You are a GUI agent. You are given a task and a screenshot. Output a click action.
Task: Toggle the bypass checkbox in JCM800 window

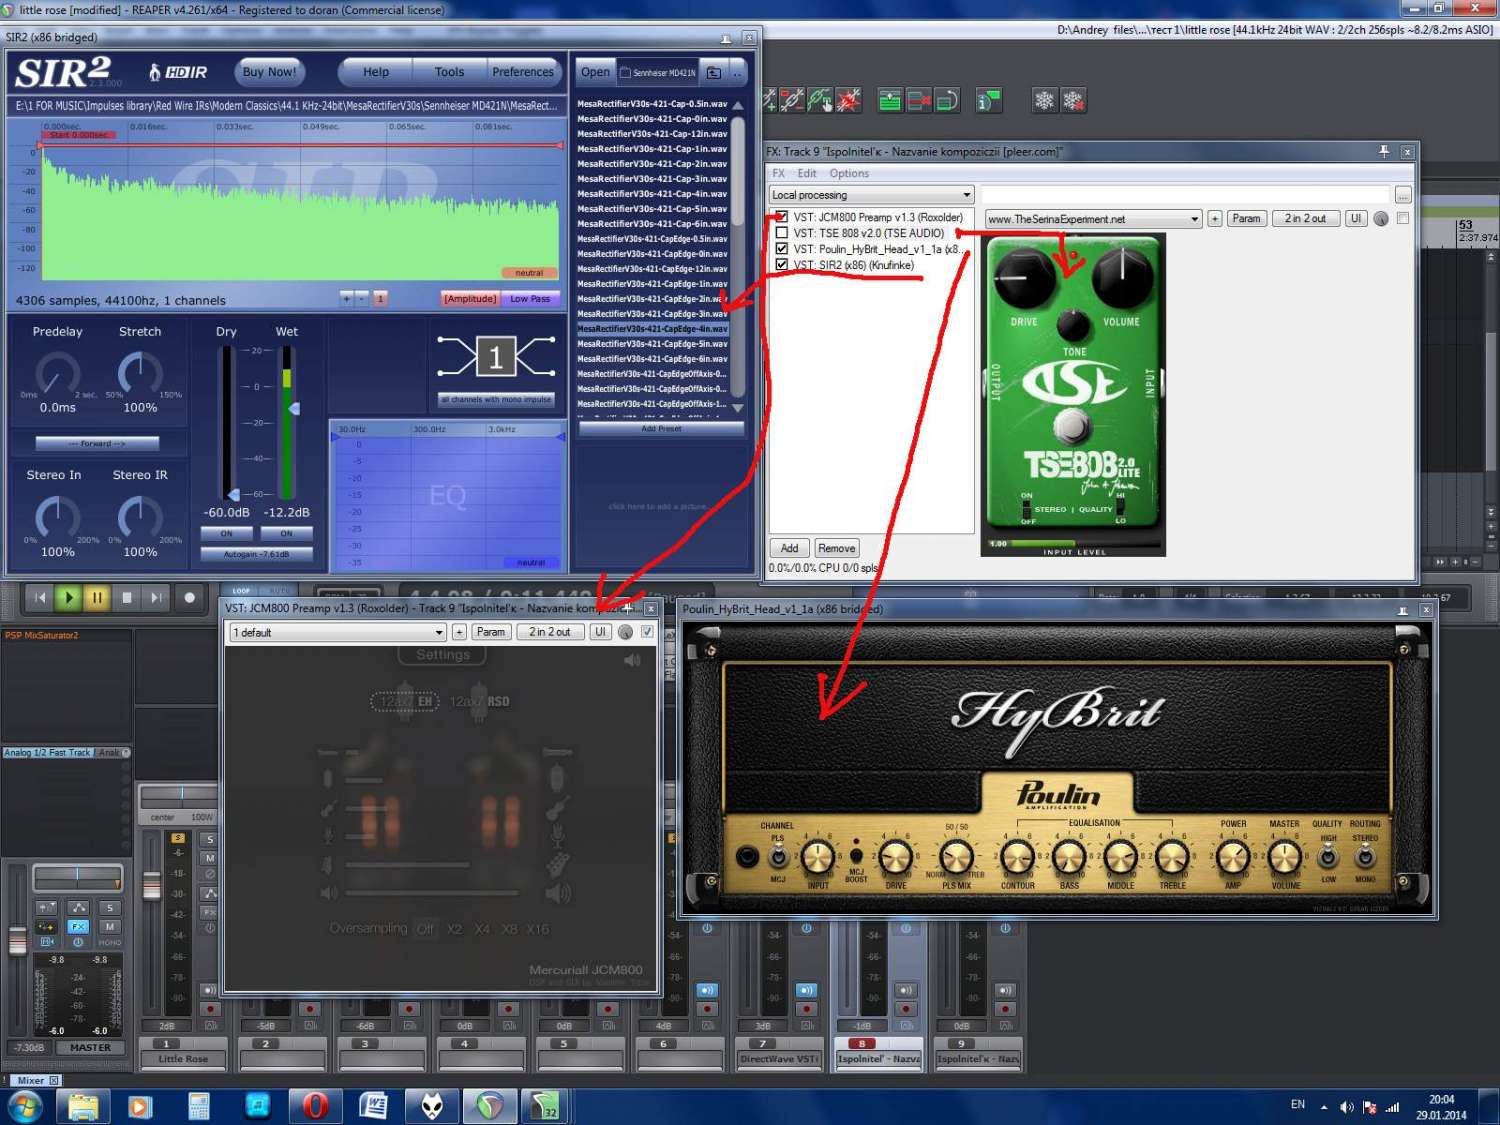point(647,632)
